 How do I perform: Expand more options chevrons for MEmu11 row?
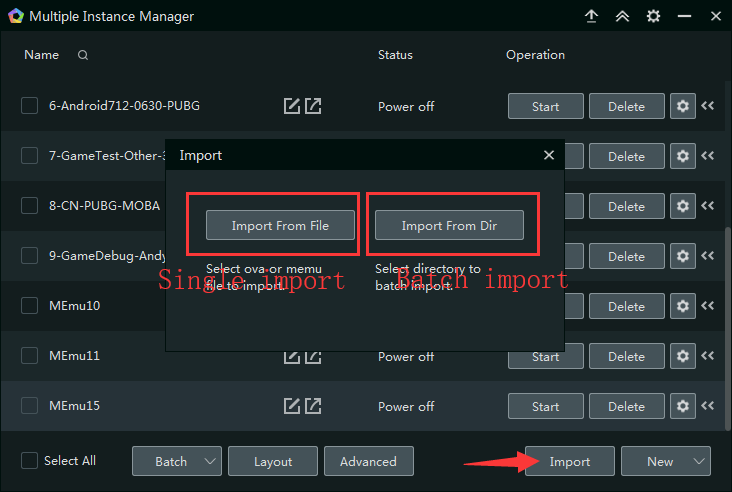click(x=708, y=356)
